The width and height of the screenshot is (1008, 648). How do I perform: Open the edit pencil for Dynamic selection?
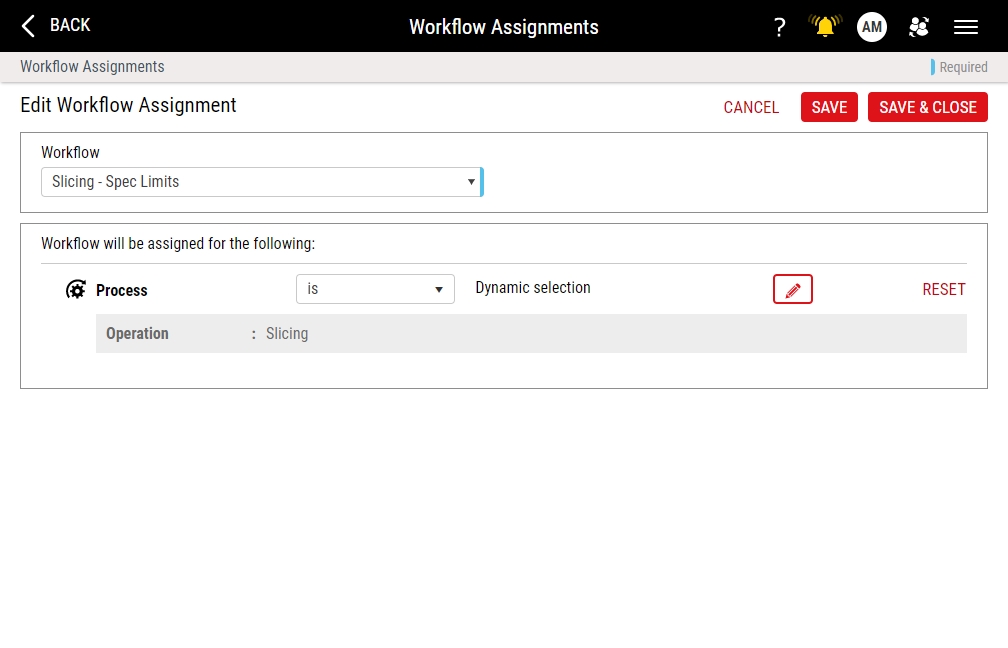pyautogui.click(x=792, y=289)
